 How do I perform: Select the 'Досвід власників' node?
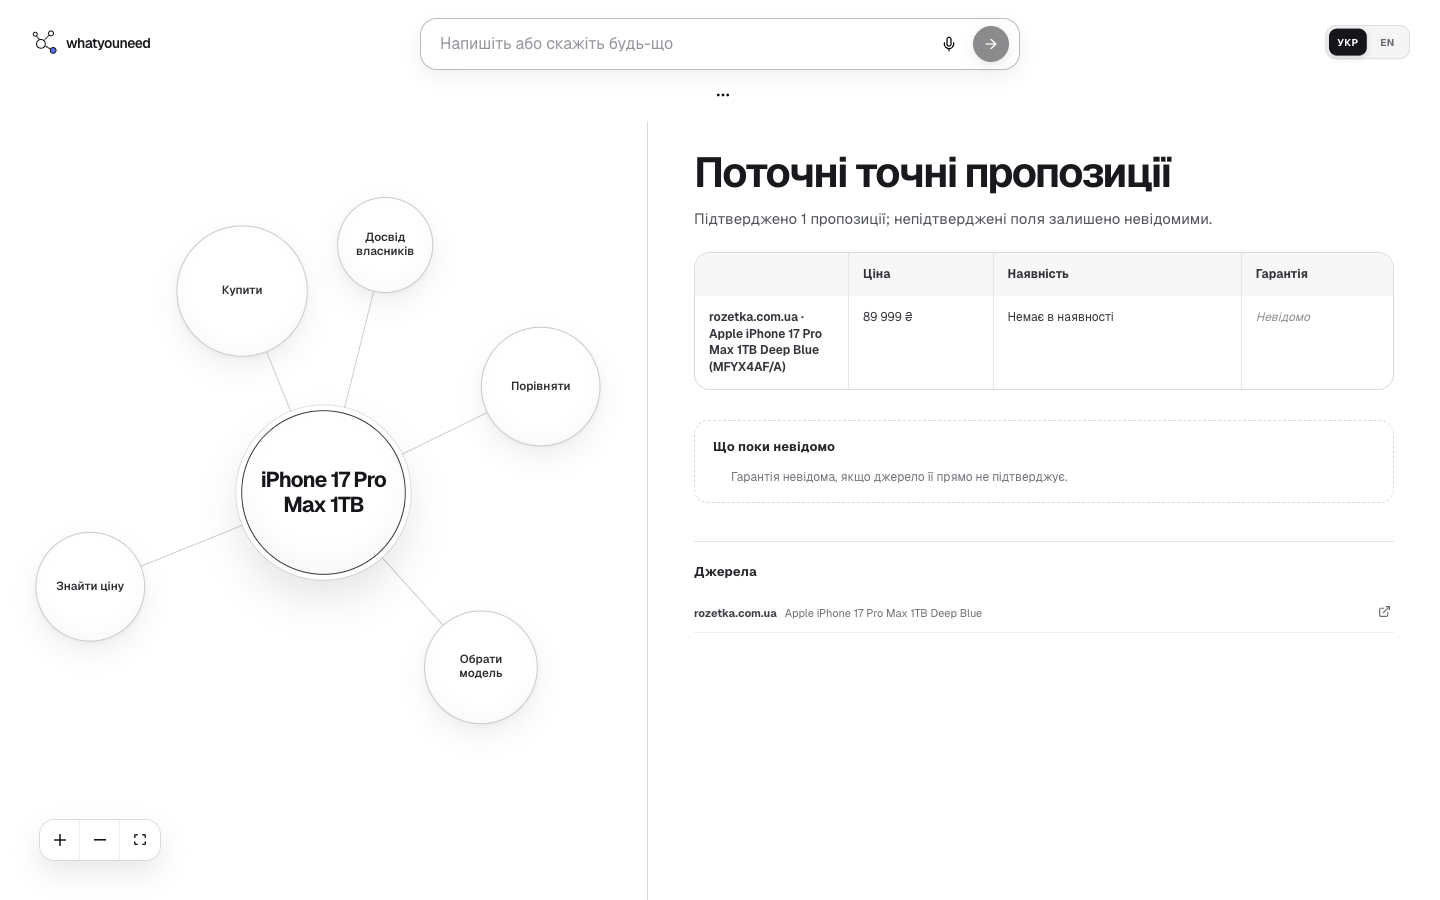[385, 245]
